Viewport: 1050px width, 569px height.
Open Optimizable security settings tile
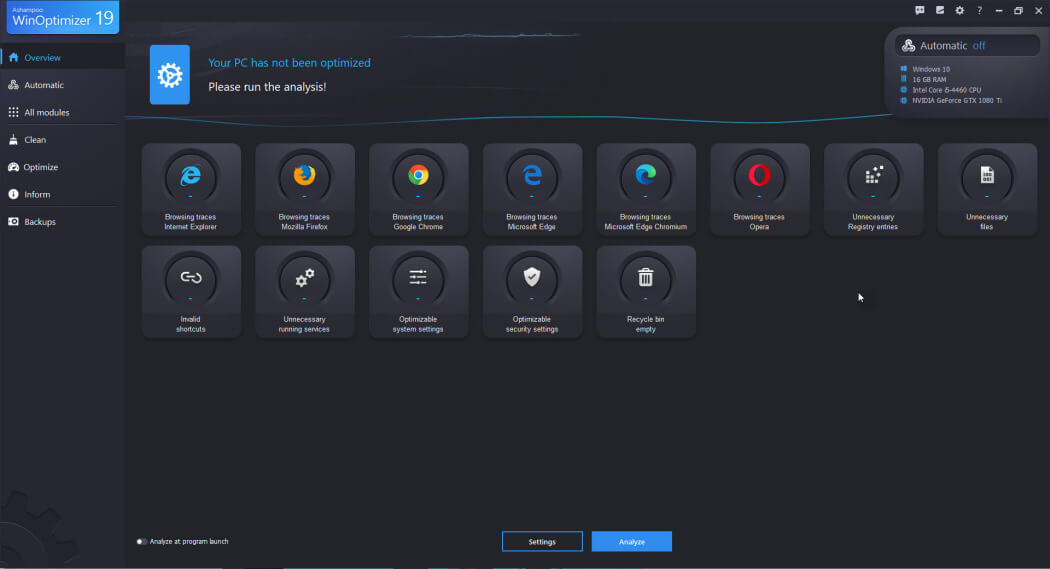(532, 292)
